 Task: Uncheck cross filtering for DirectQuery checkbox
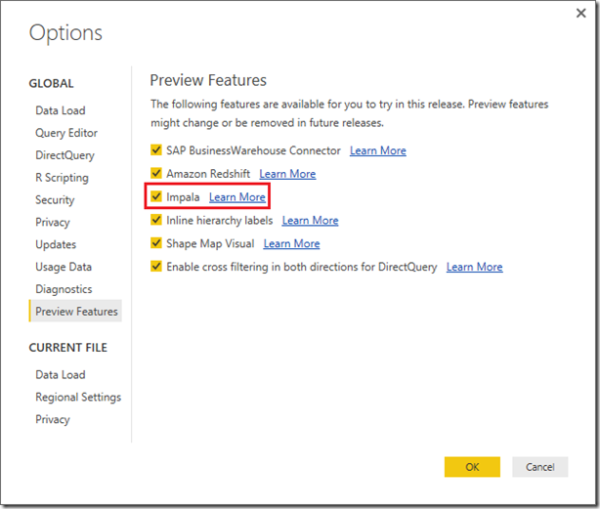(156, 266)
